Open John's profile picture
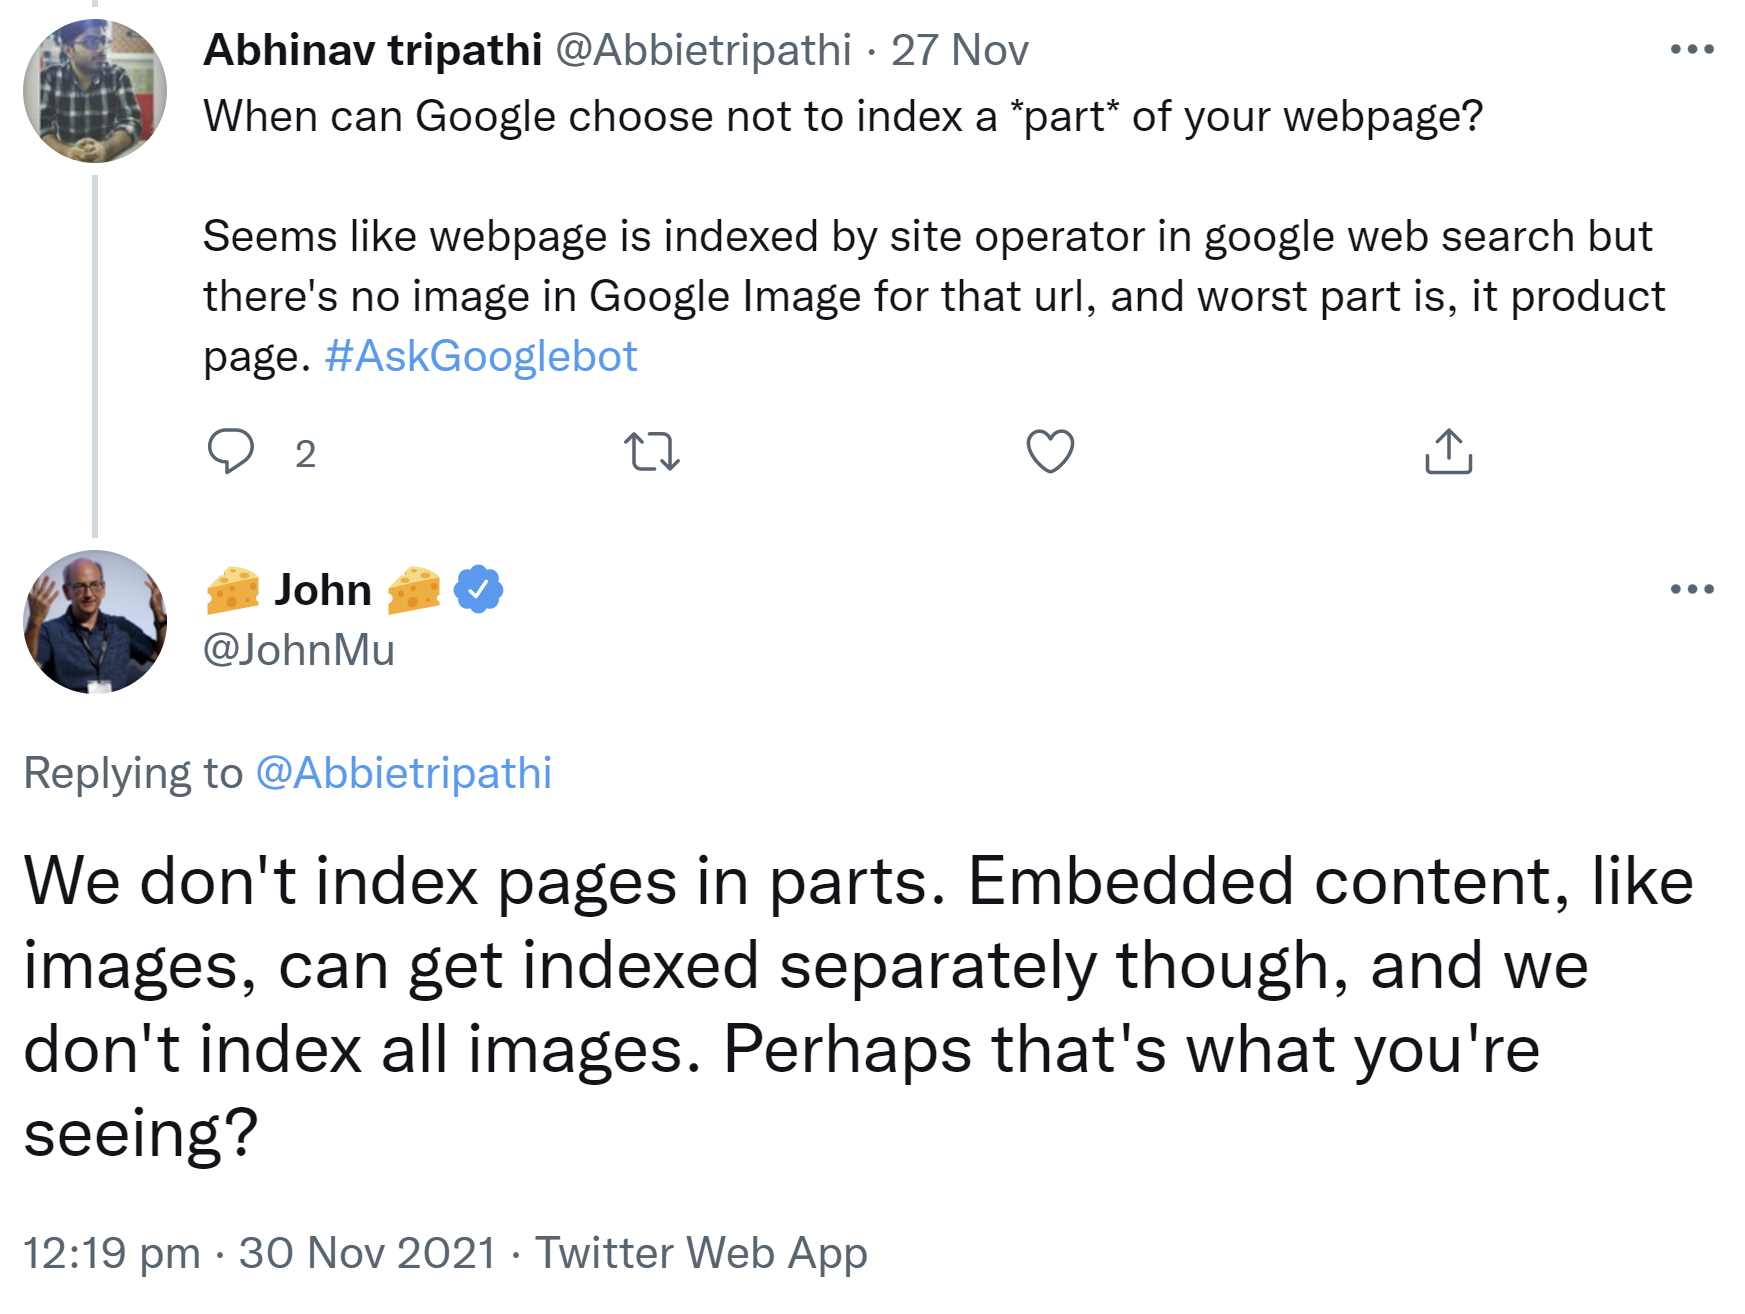This screenshot has height=1314, width=1745. 95,621
